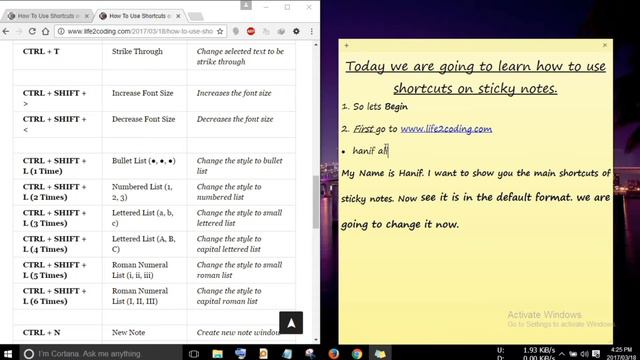Click 'going to change it now.' text

point(400,224)
